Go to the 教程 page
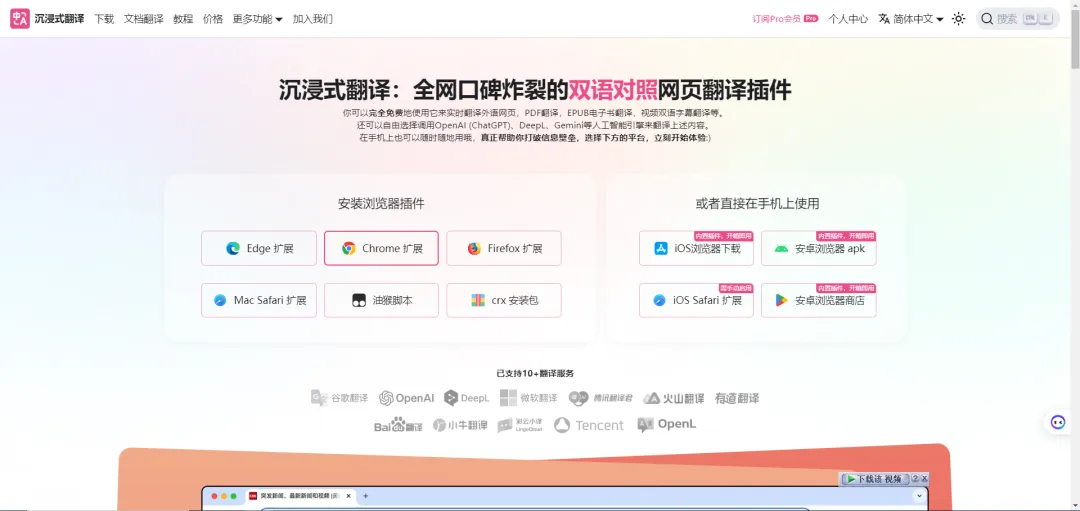 (183, 19)
